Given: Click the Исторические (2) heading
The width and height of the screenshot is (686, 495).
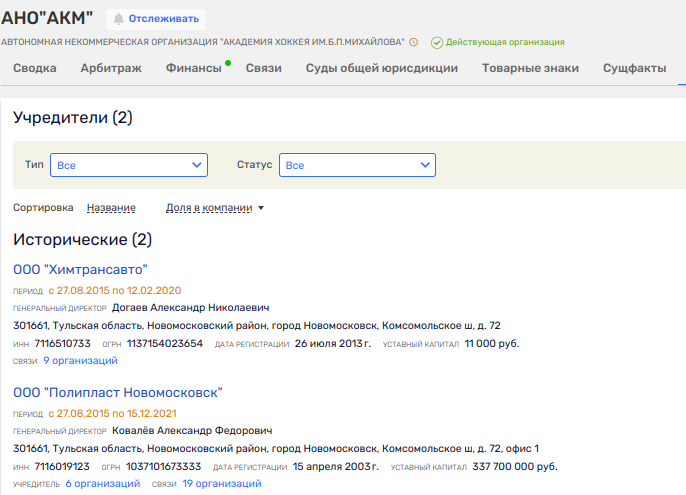Looking at the screenshot, I should pyautogui.click(x=82, y=240).
